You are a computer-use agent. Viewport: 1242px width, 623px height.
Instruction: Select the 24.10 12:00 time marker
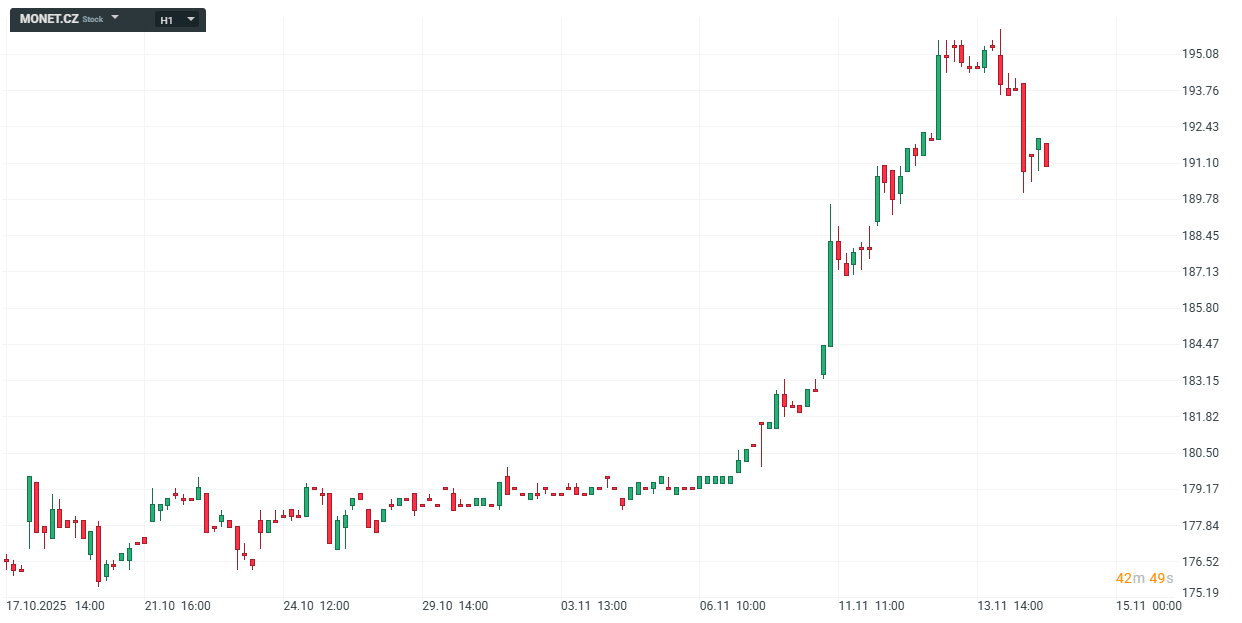[x=316, y=606]
